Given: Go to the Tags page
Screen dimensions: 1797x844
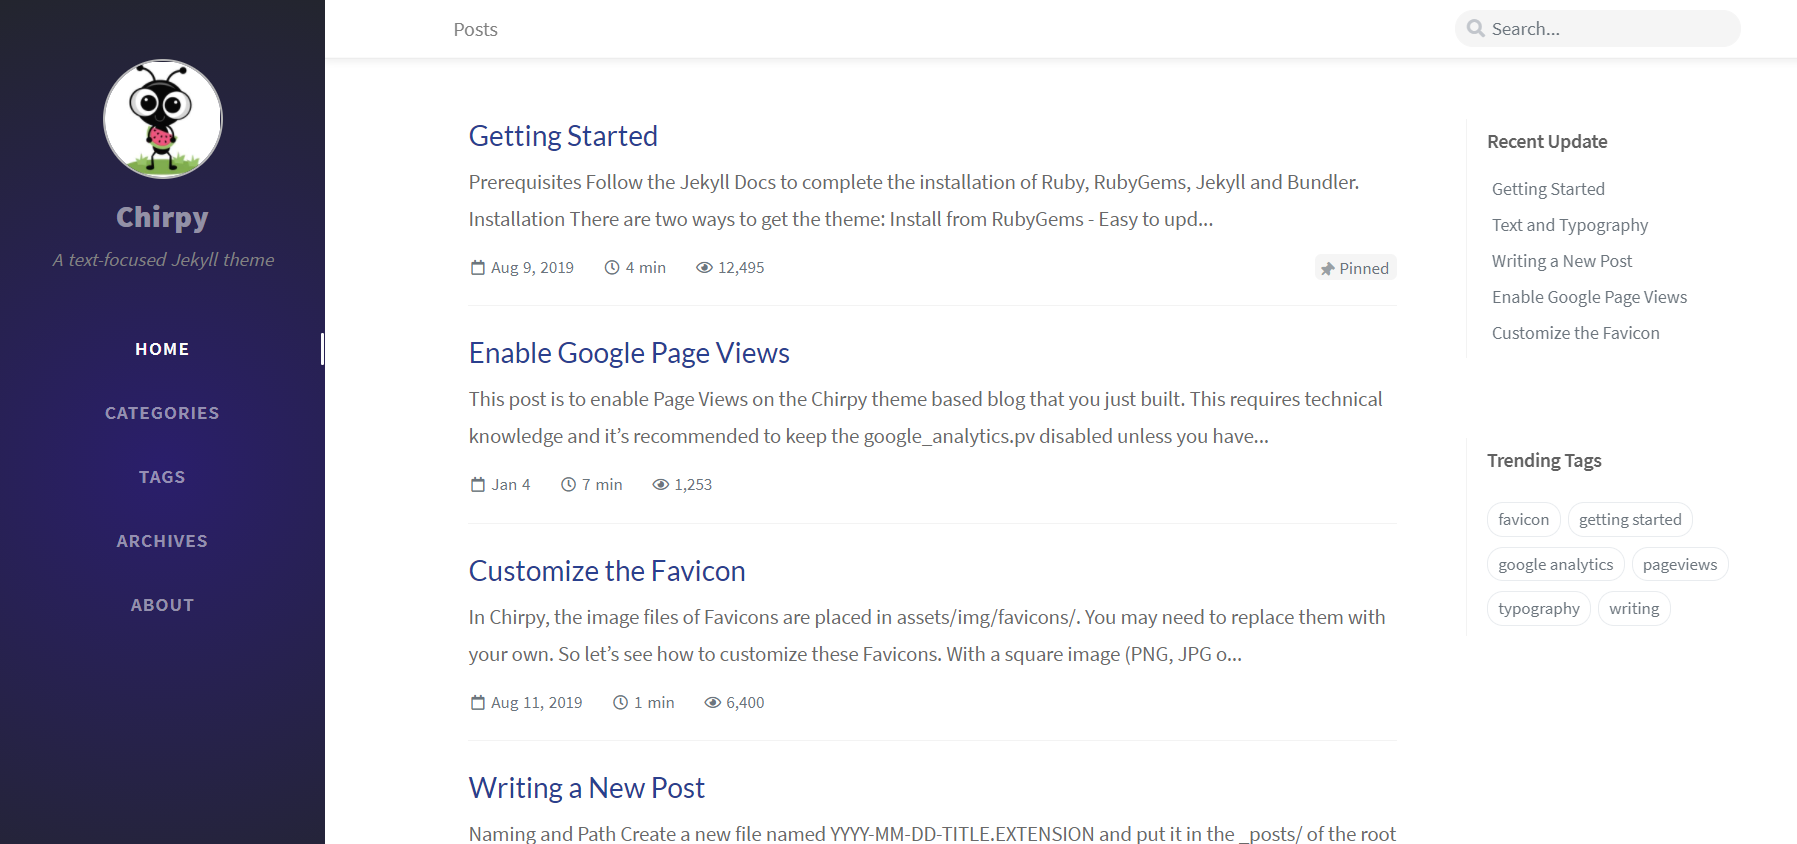Looking at the screenshot, I should click(x=162, y=477).
